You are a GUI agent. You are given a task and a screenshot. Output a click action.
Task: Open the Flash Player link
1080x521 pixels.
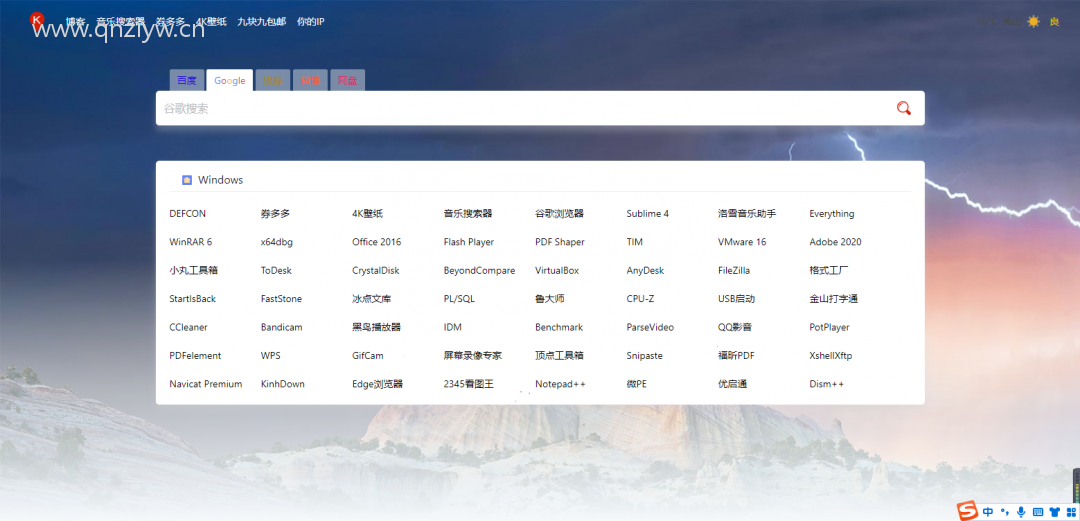pyautogui.click(x=468, y=242)
